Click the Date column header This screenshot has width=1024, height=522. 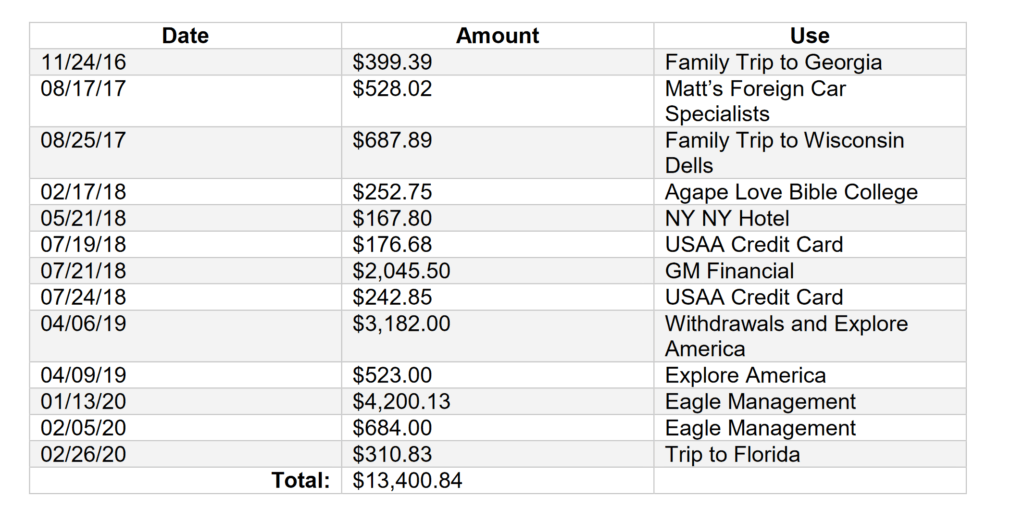(x=185, y=35)
